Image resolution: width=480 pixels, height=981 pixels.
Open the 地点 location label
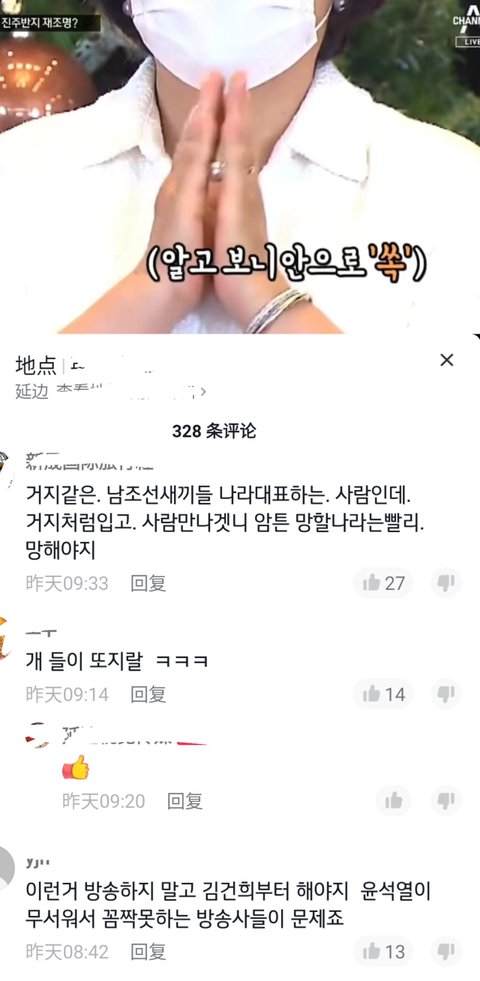click(36, 365)
